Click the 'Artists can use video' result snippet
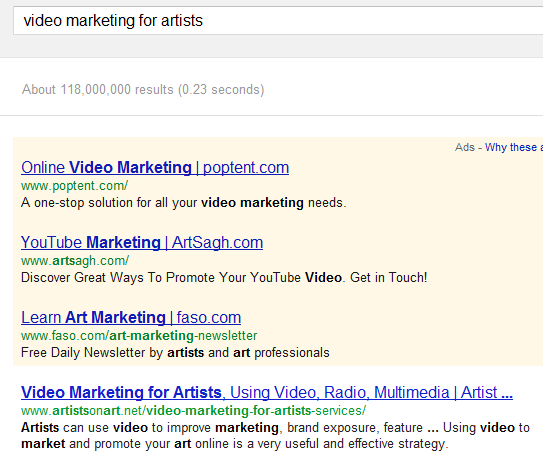This screenshot has height=458, width=543. click(x=275, y=435)
